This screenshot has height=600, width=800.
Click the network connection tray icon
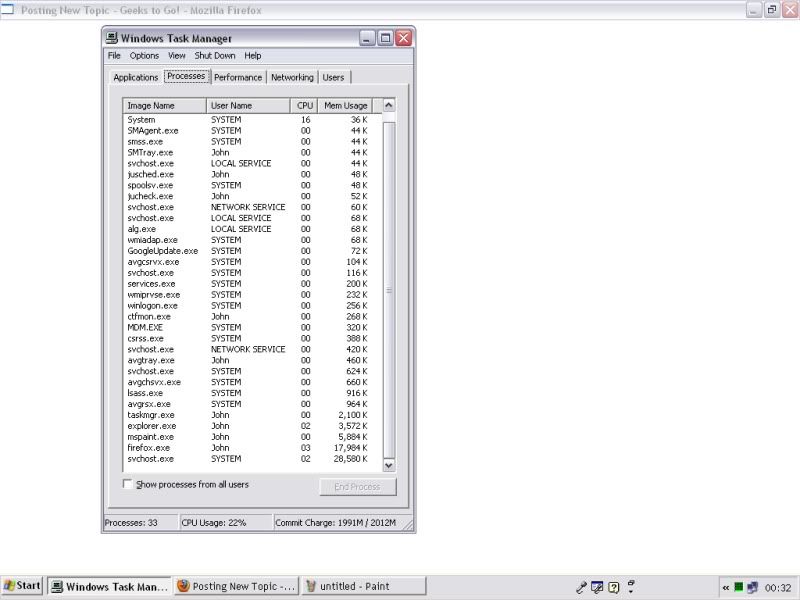(752, 587)
